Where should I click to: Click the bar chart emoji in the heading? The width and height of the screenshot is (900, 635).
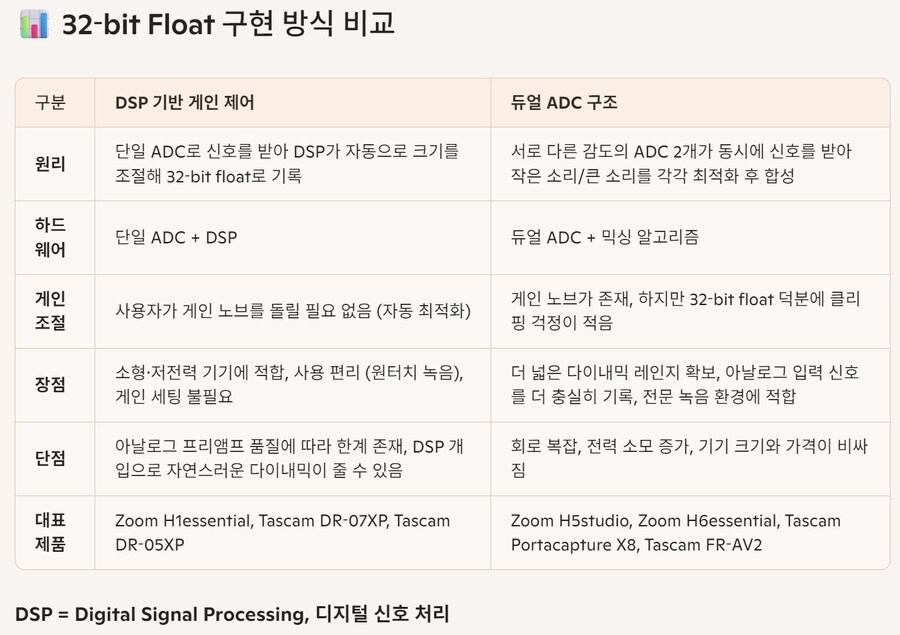click(x=33, y=24)
